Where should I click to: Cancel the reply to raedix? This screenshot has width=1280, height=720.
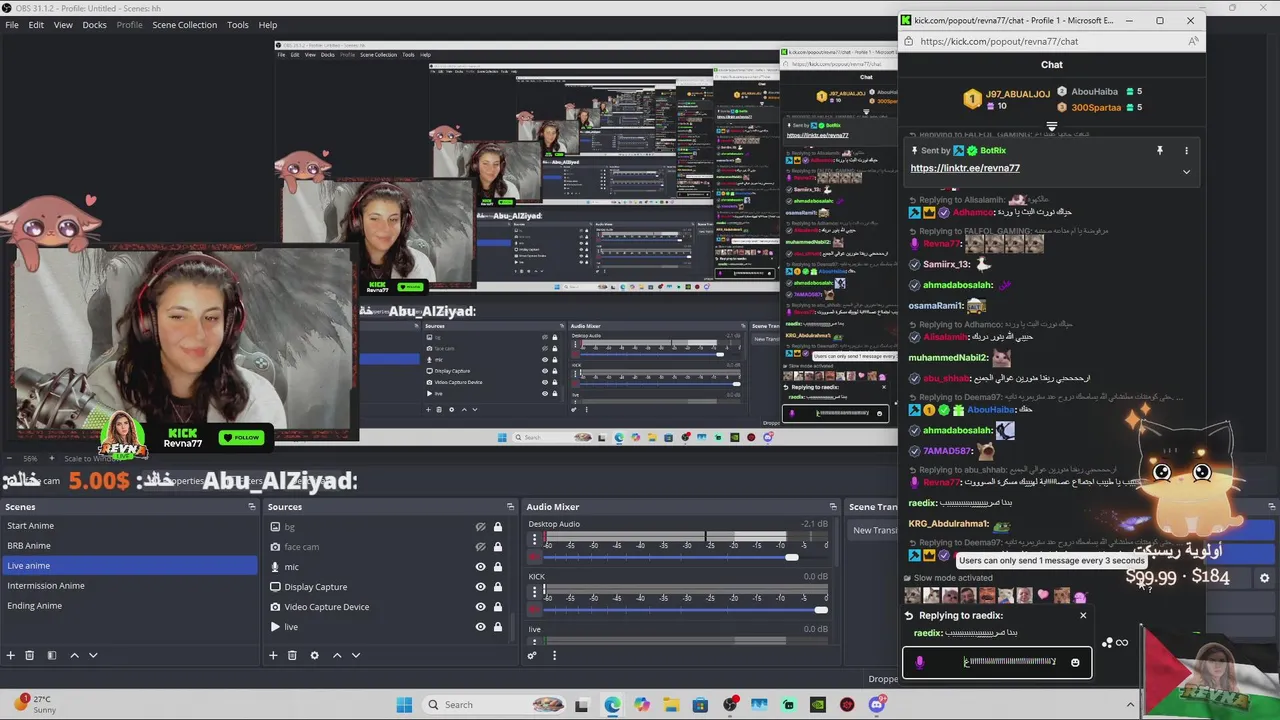click(1083, 615)
